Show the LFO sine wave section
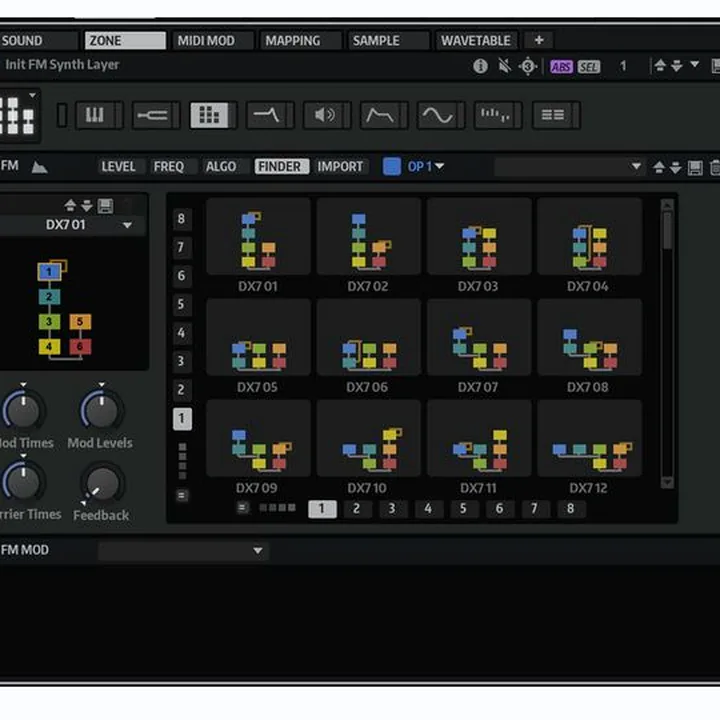This screenshot has width=720, height=720. click(438, 115)
